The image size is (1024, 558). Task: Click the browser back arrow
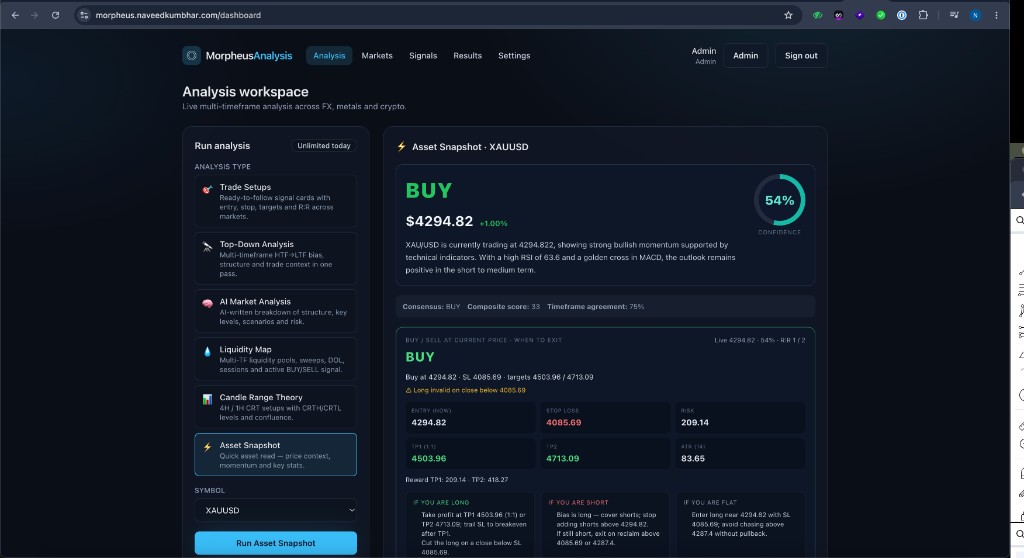tap(15, 15)
